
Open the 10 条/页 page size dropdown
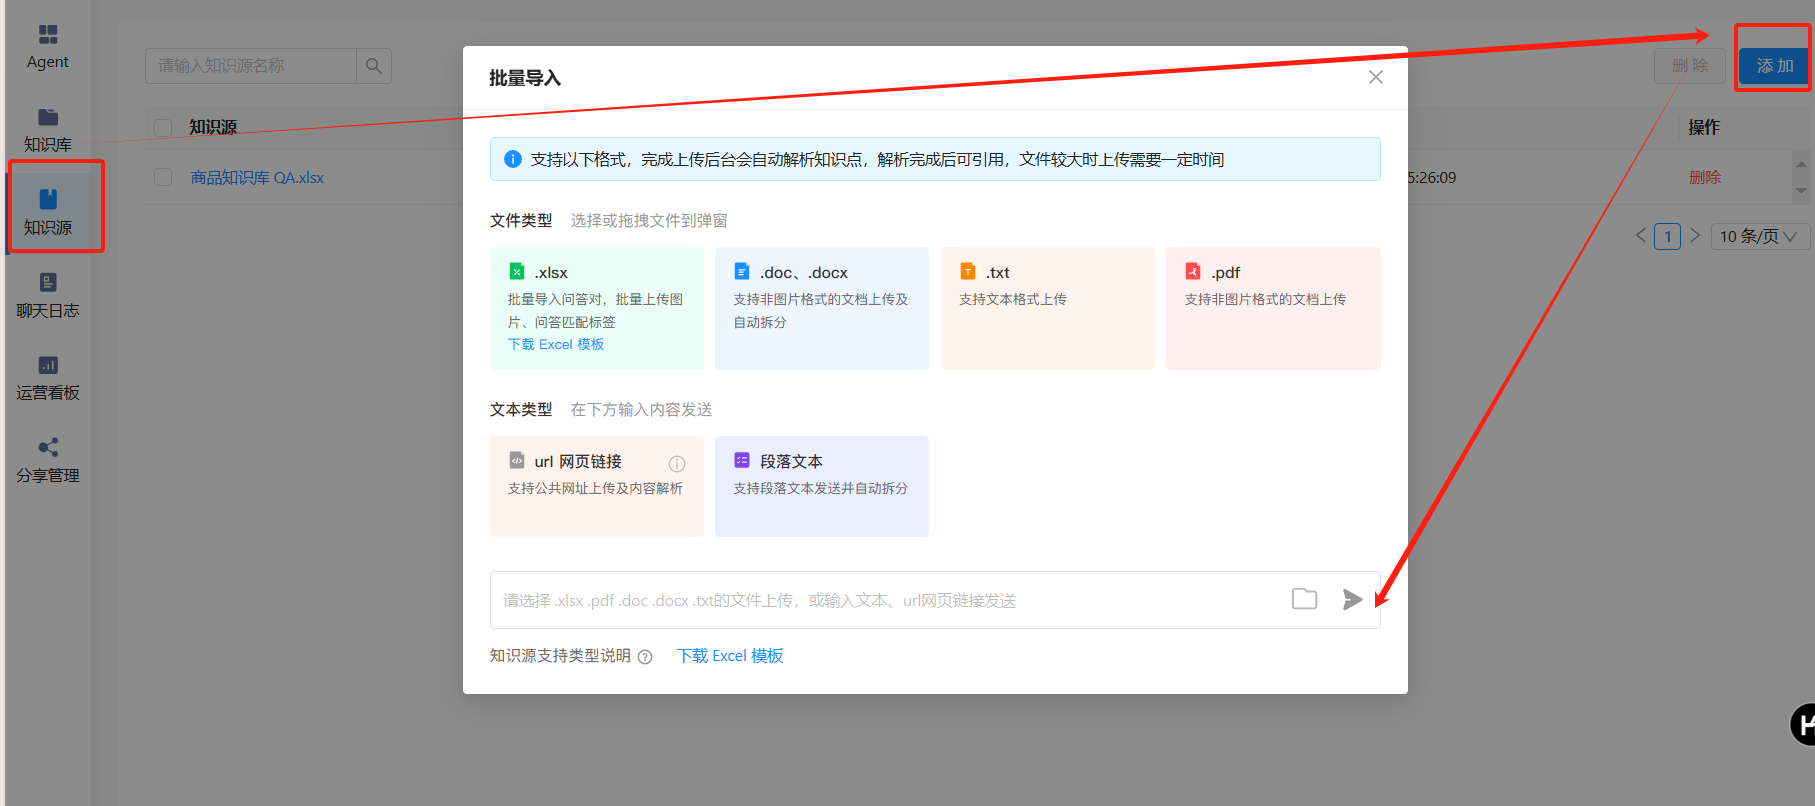pos(1760,236)
